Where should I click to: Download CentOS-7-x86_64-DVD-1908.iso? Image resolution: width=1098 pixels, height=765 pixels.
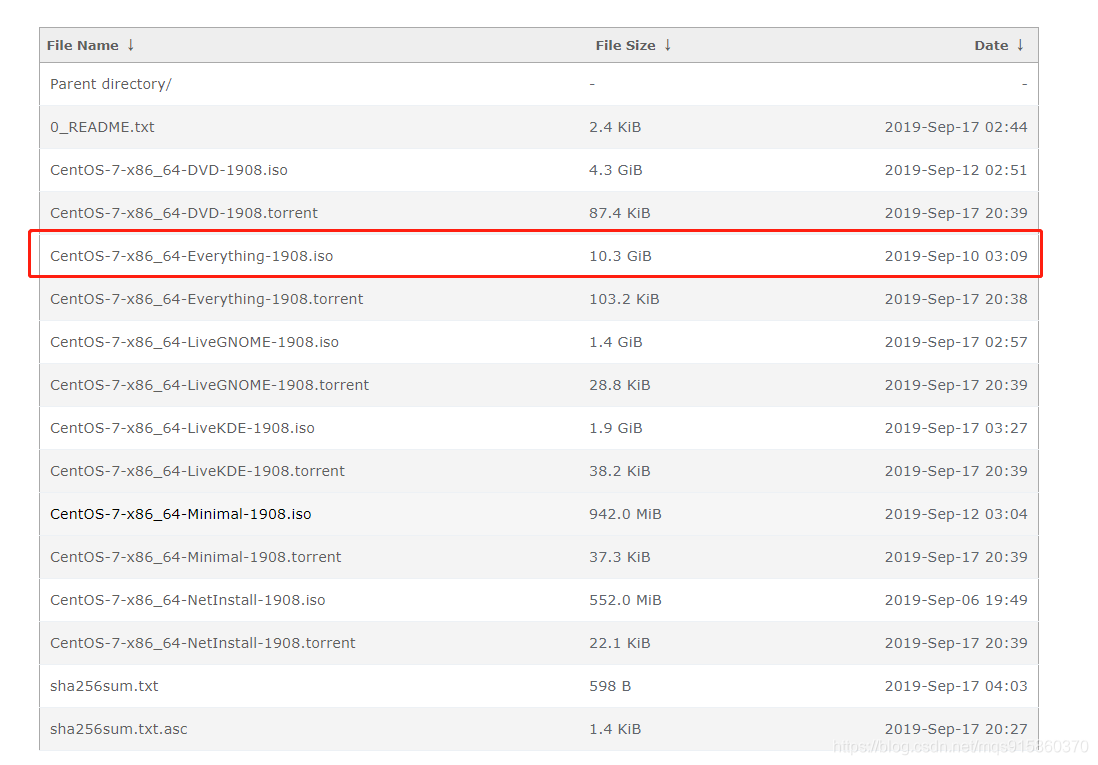pos(169,170)
